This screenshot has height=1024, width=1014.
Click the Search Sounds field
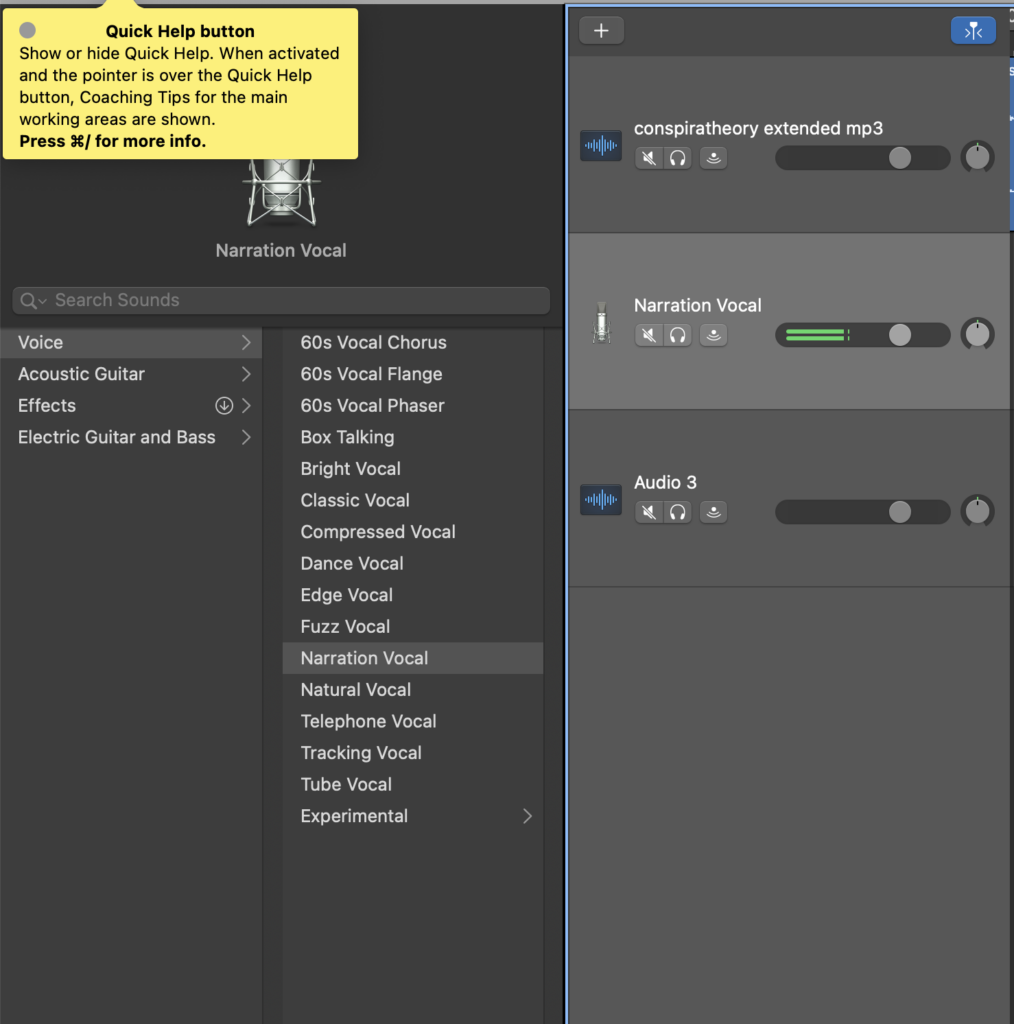coord(281,300)
